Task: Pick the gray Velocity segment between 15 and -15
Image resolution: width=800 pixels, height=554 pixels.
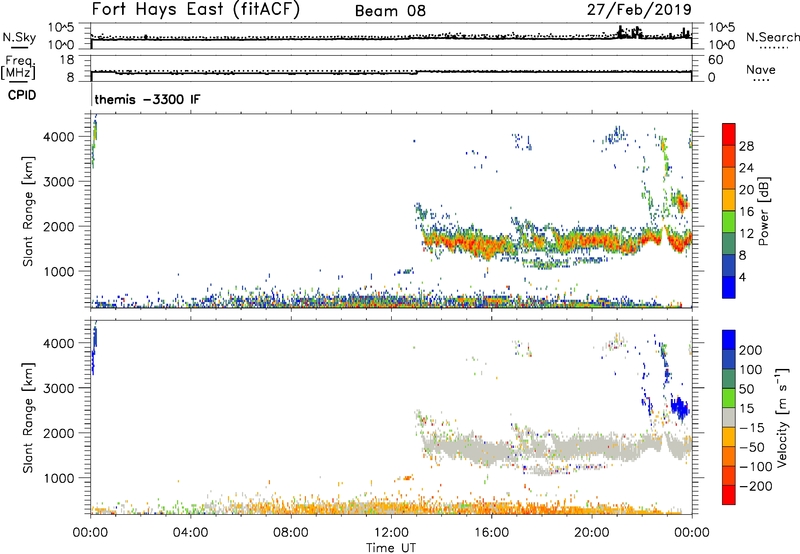Action: point(729,417)
